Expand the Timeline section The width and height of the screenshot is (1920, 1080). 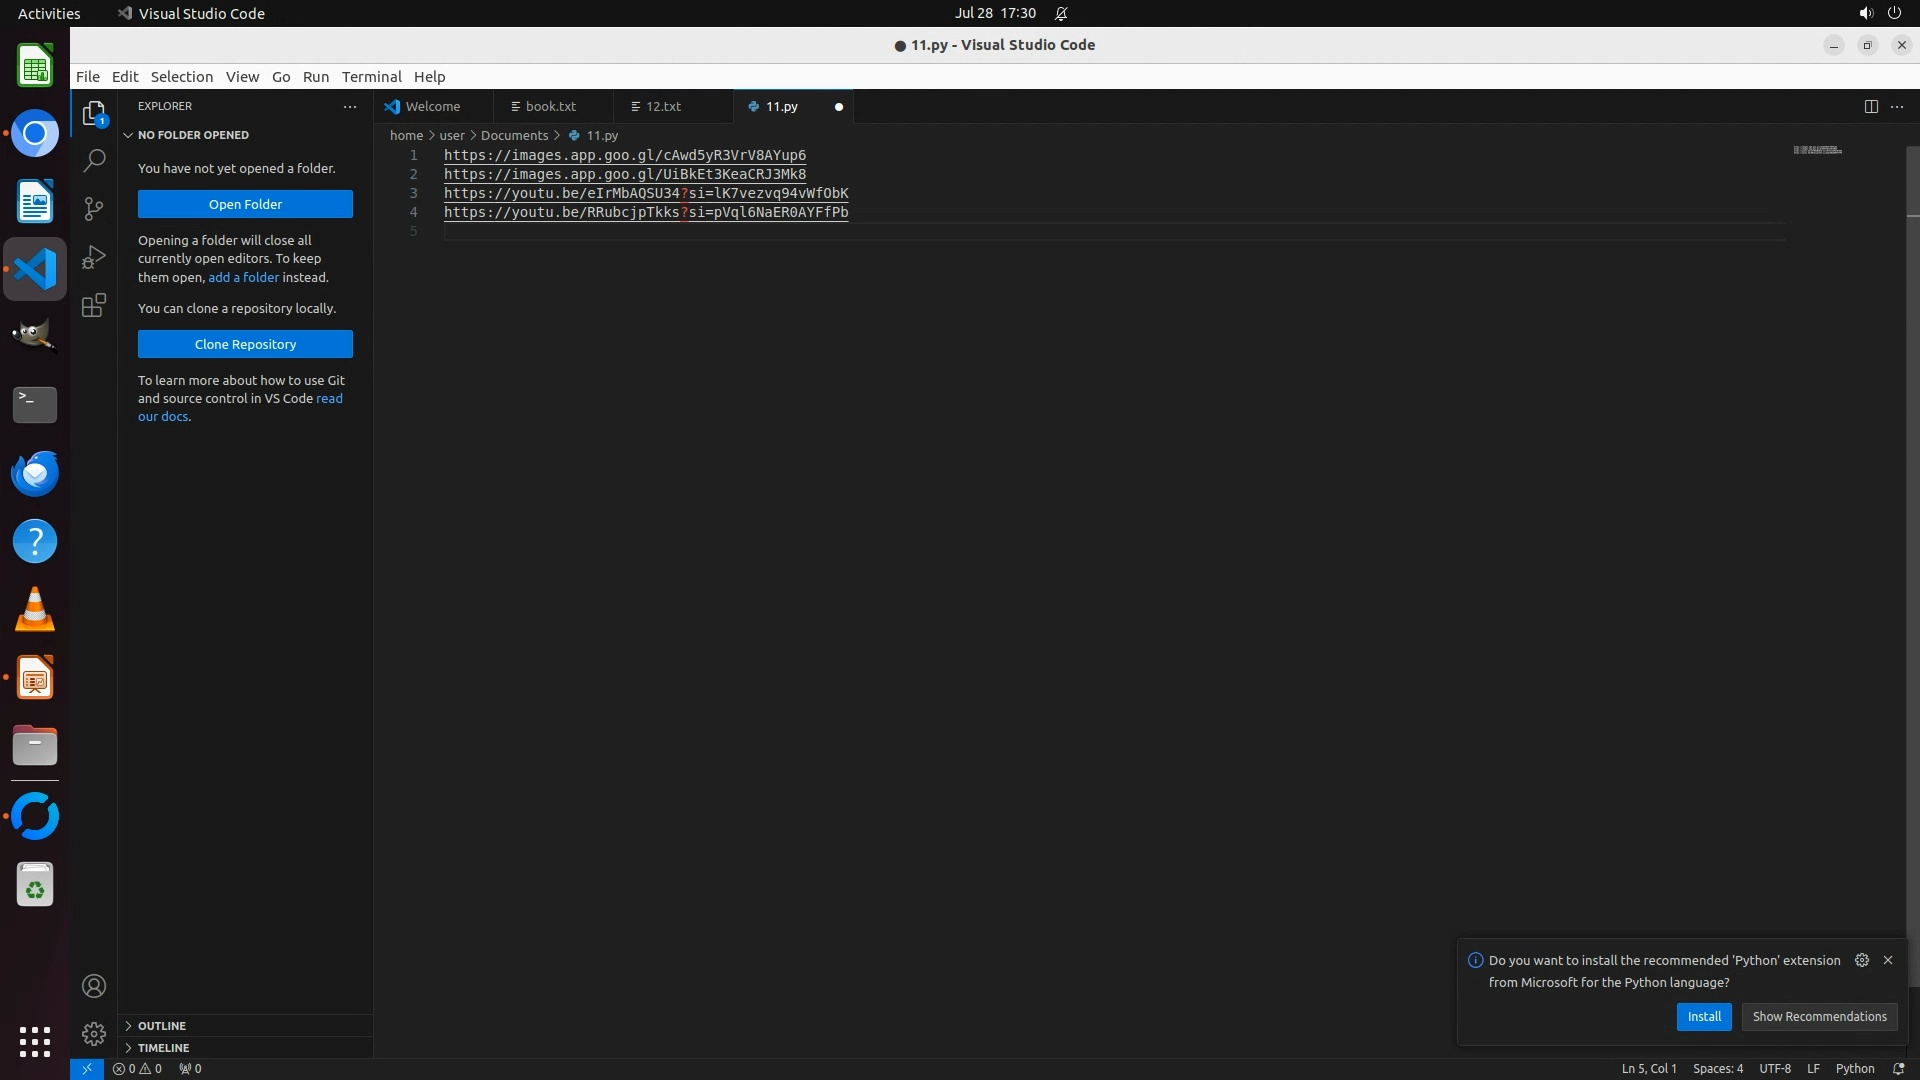(x=163, y=1048)
